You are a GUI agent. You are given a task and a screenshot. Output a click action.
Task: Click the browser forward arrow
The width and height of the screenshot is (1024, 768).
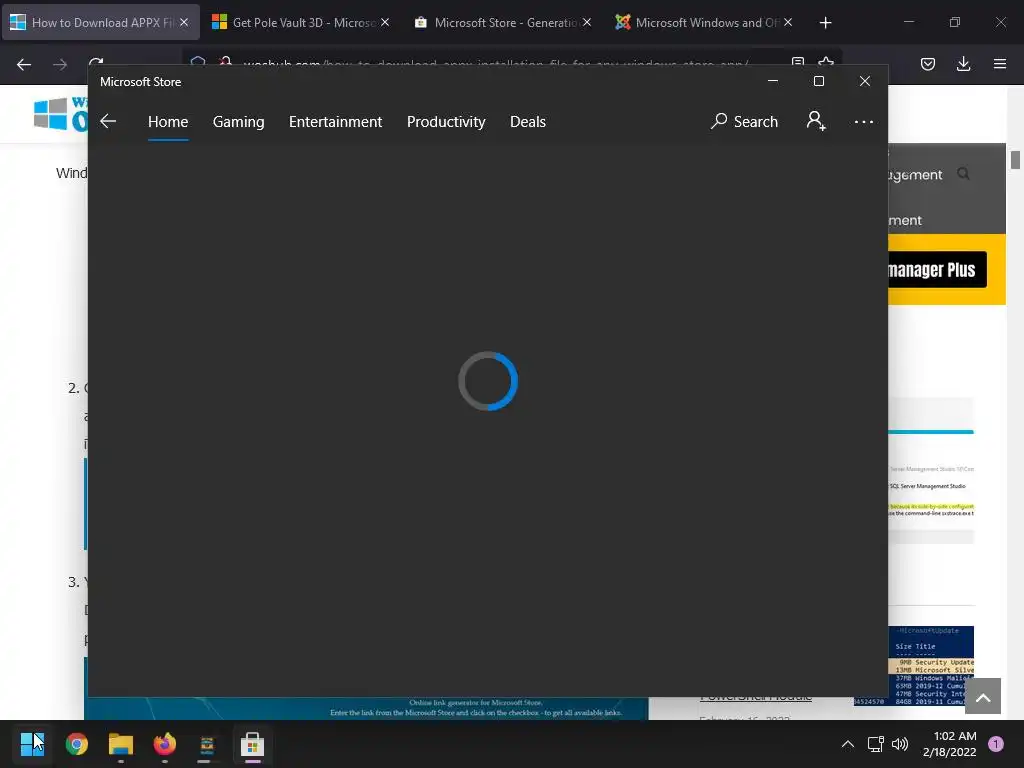[x=59, y=64]
